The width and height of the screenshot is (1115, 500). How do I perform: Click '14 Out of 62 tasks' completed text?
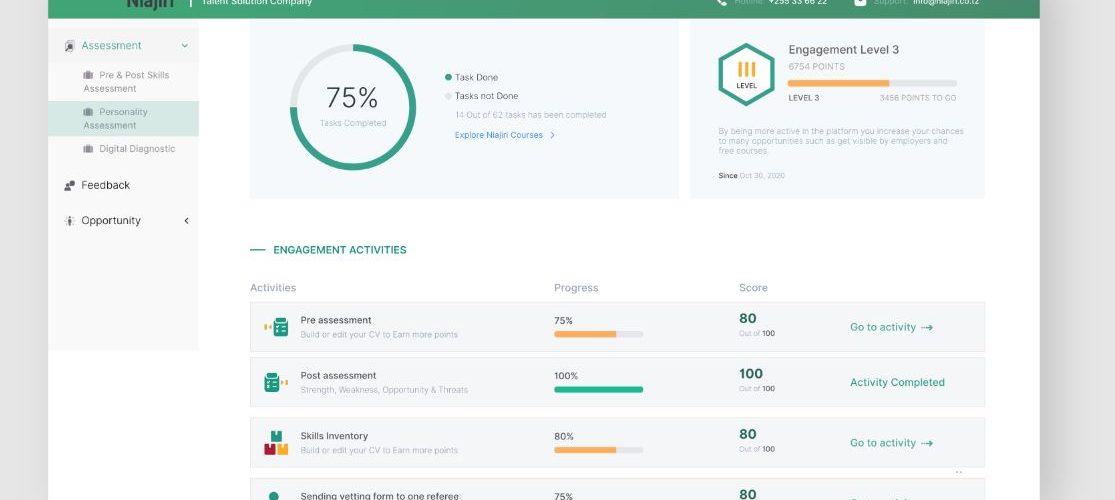click(x=530, y=115)
